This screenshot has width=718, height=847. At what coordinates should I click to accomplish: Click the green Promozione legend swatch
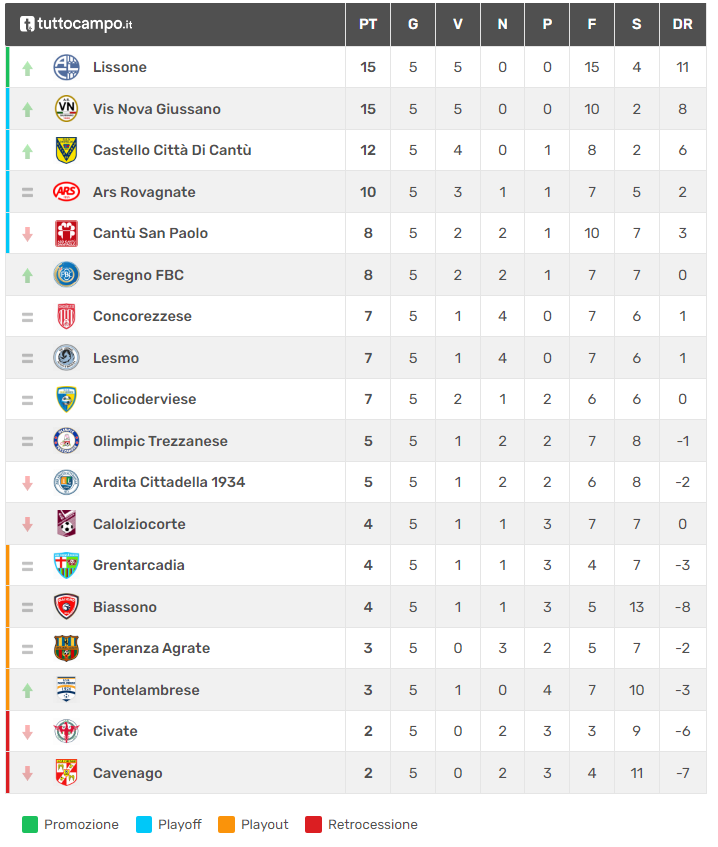(30, 825)
